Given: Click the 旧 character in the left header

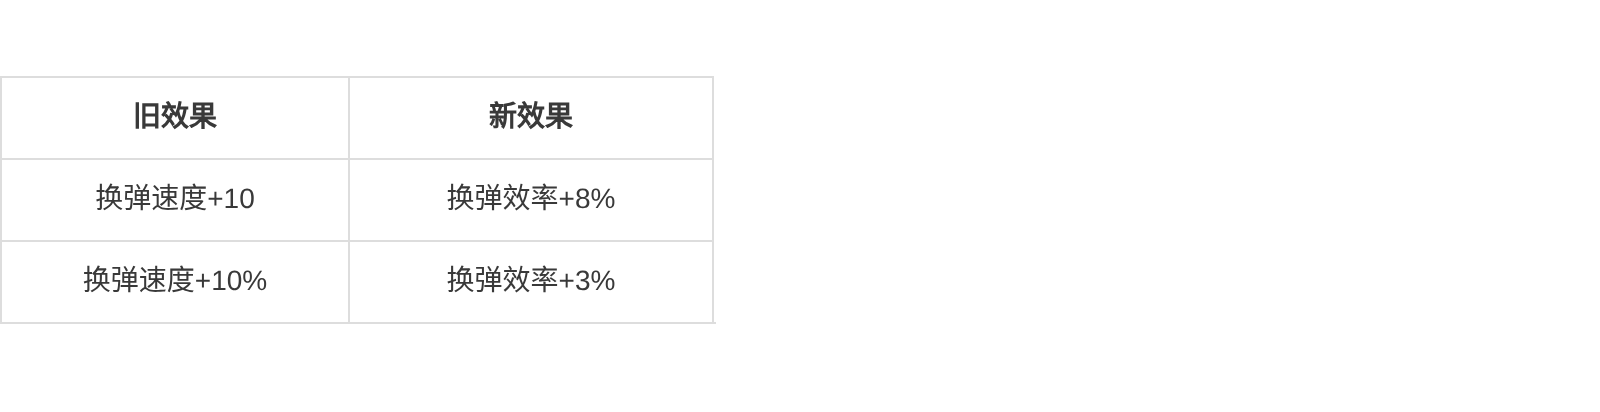Looking at the screenshot, I should (x=147, y=117).
